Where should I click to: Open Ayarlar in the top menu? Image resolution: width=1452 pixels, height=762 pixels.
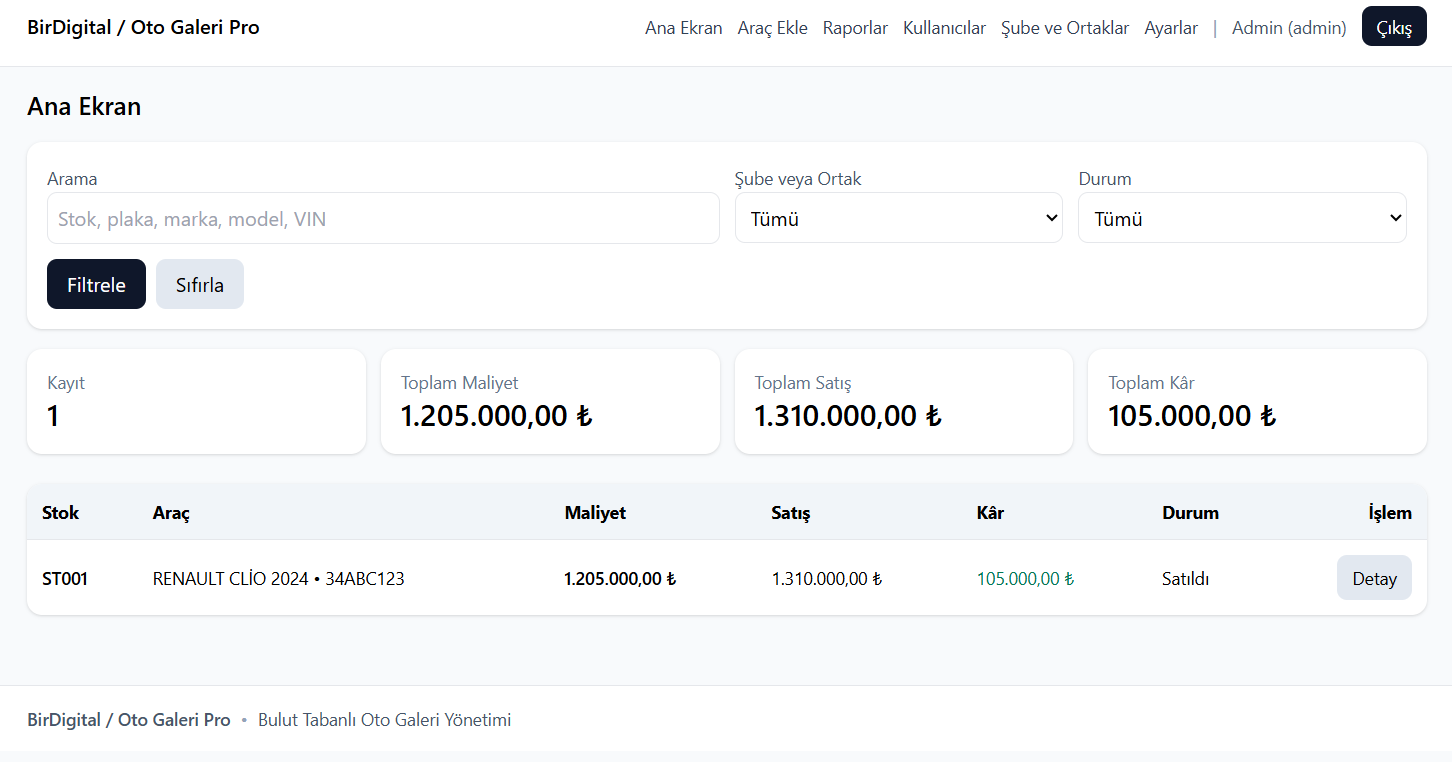[1171, 28]
